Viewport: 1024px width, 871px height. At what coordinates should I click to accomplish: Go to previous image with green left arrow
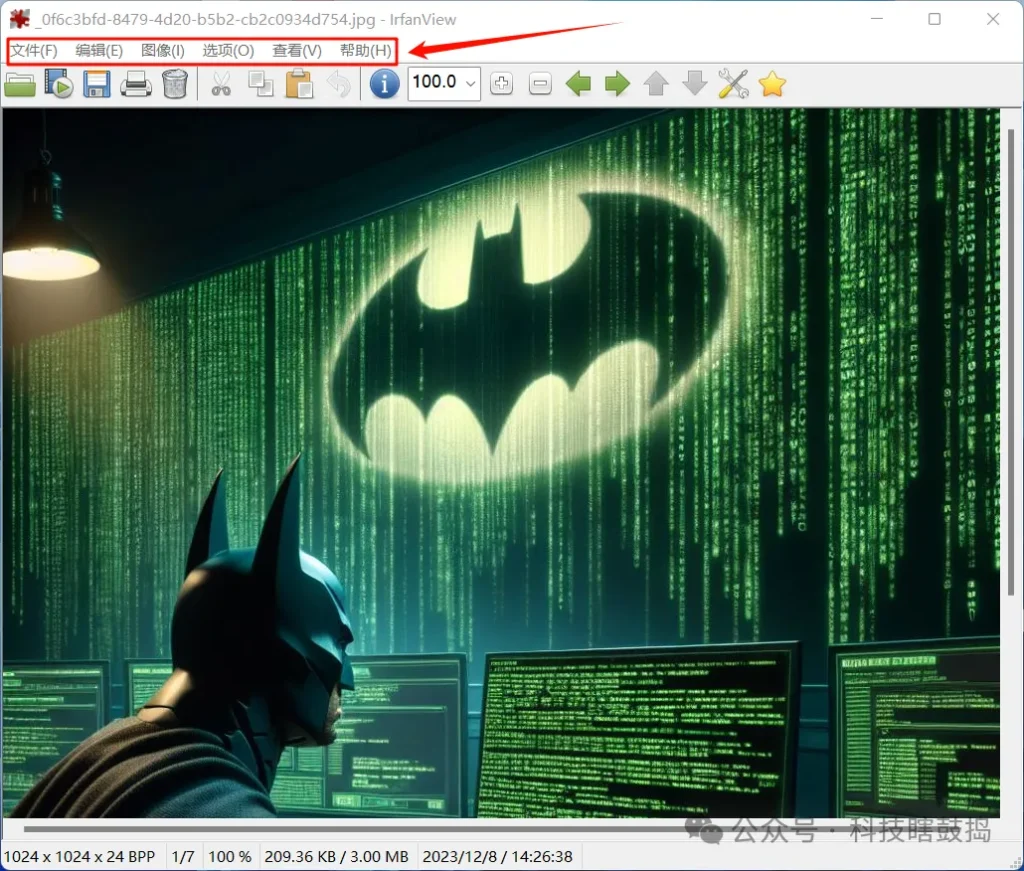tap(579, 84)
